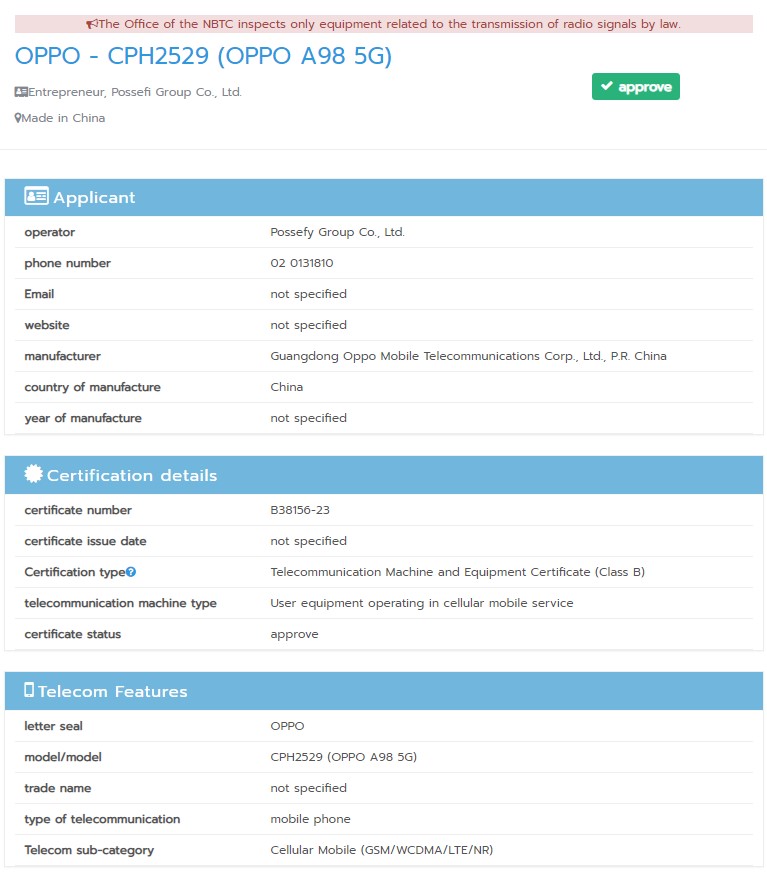
Task: Click the certificate status label
Action: coord(73,634)
